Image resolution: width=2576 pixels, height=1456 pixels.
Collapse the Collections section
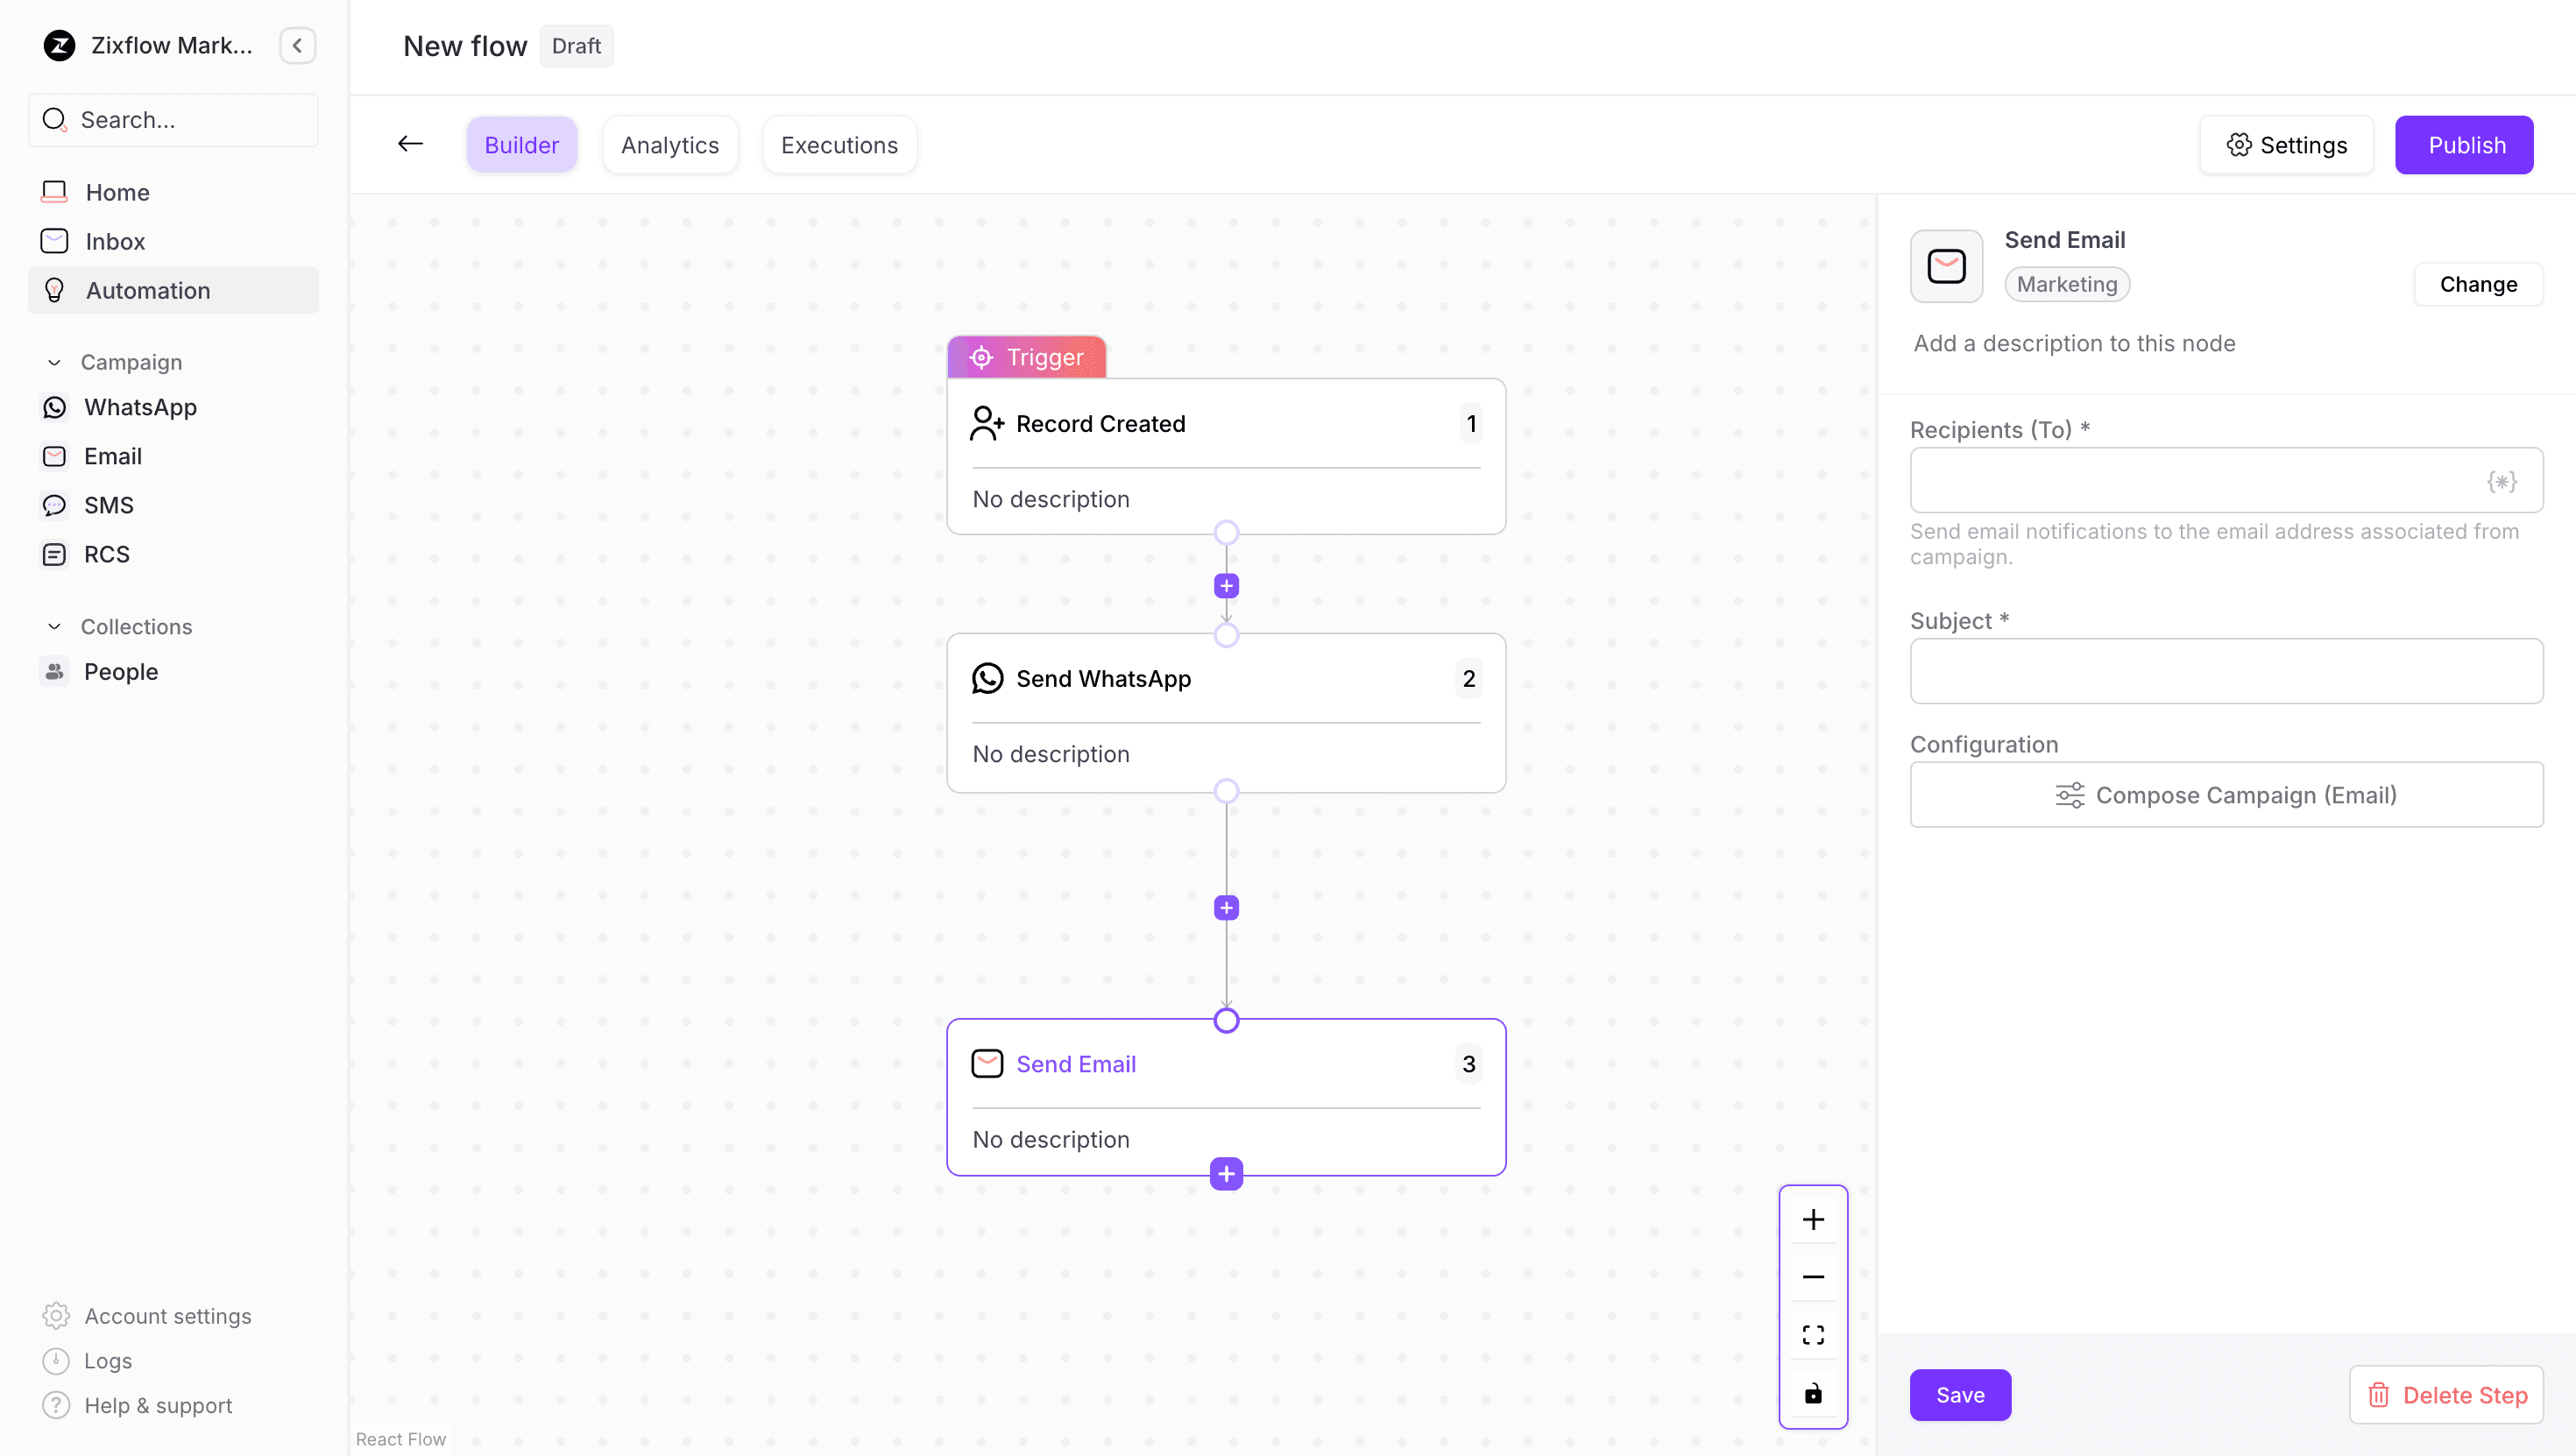click(x=55, y=626)
